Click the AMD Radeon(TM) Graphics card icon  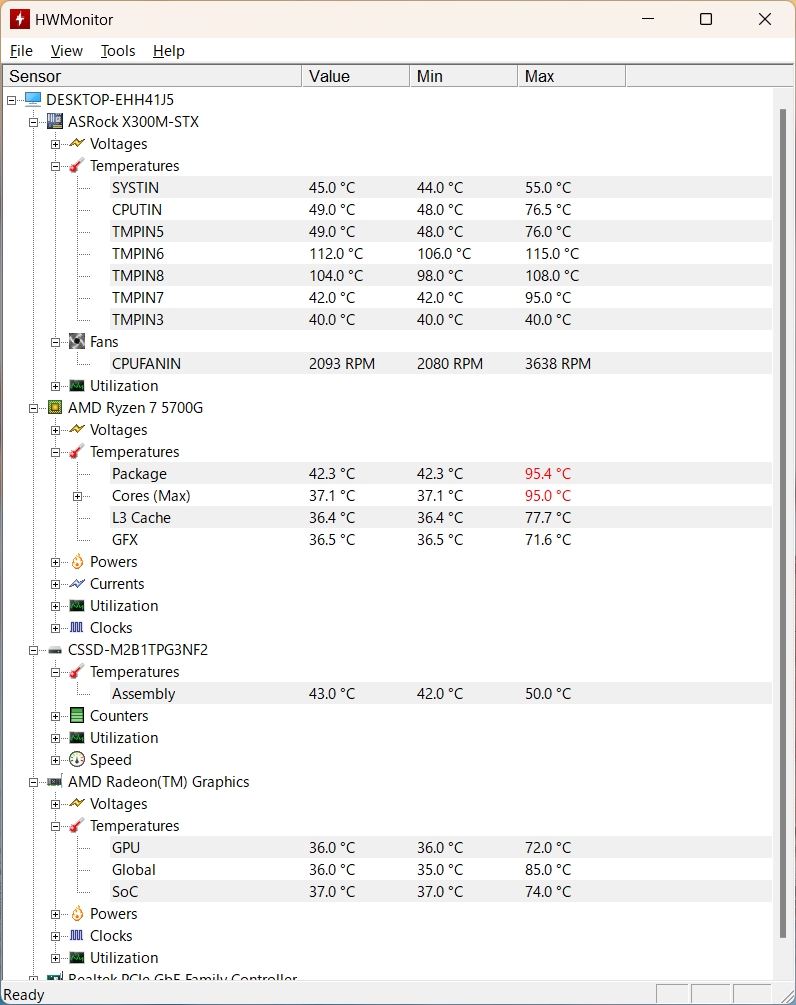[x=55, y=781]
